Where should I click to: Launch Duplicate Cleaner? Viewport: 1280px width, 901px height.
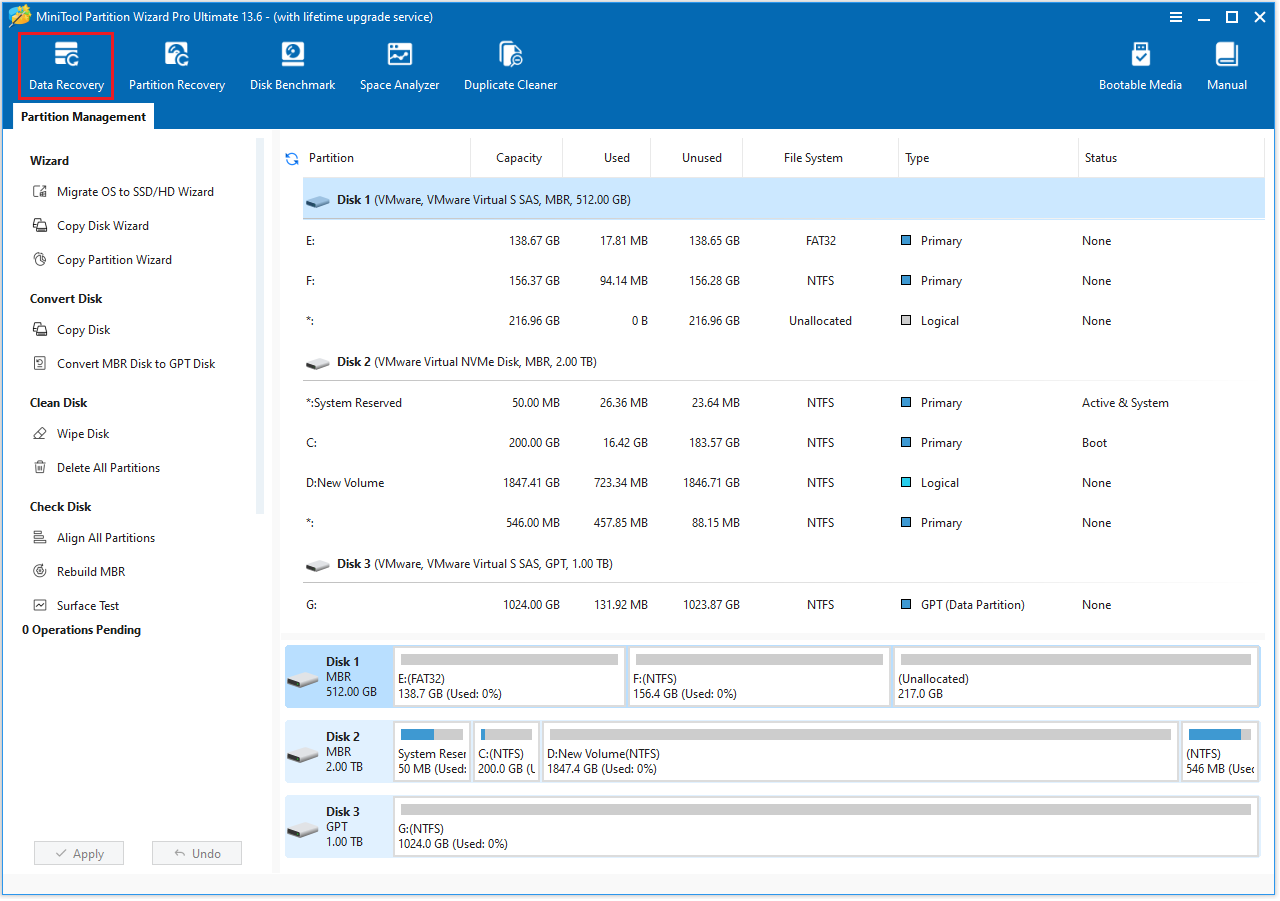[x=510, y=64]
